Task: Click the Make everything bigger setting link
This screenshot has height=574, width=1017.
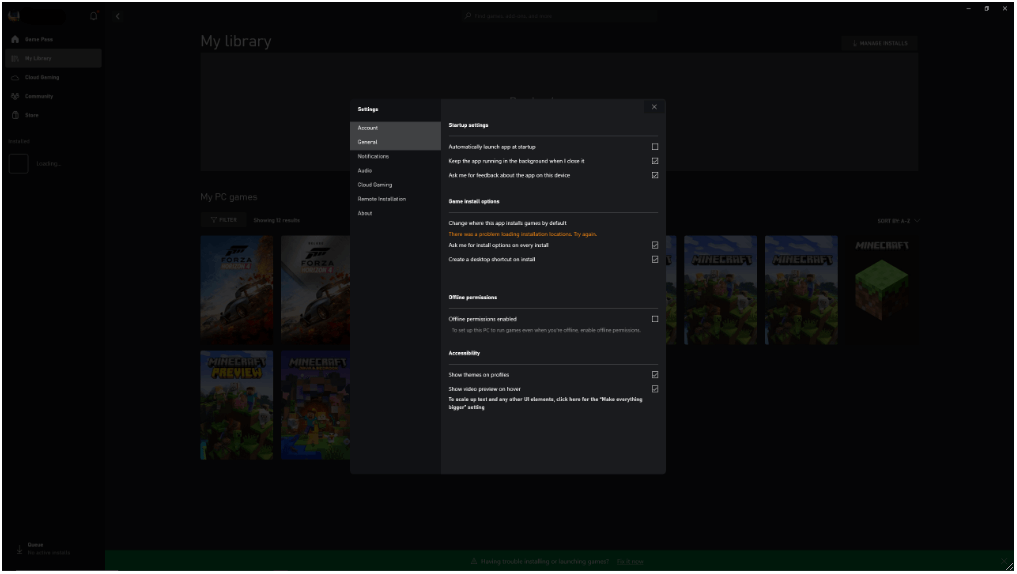Action: (x=545, y=403)
